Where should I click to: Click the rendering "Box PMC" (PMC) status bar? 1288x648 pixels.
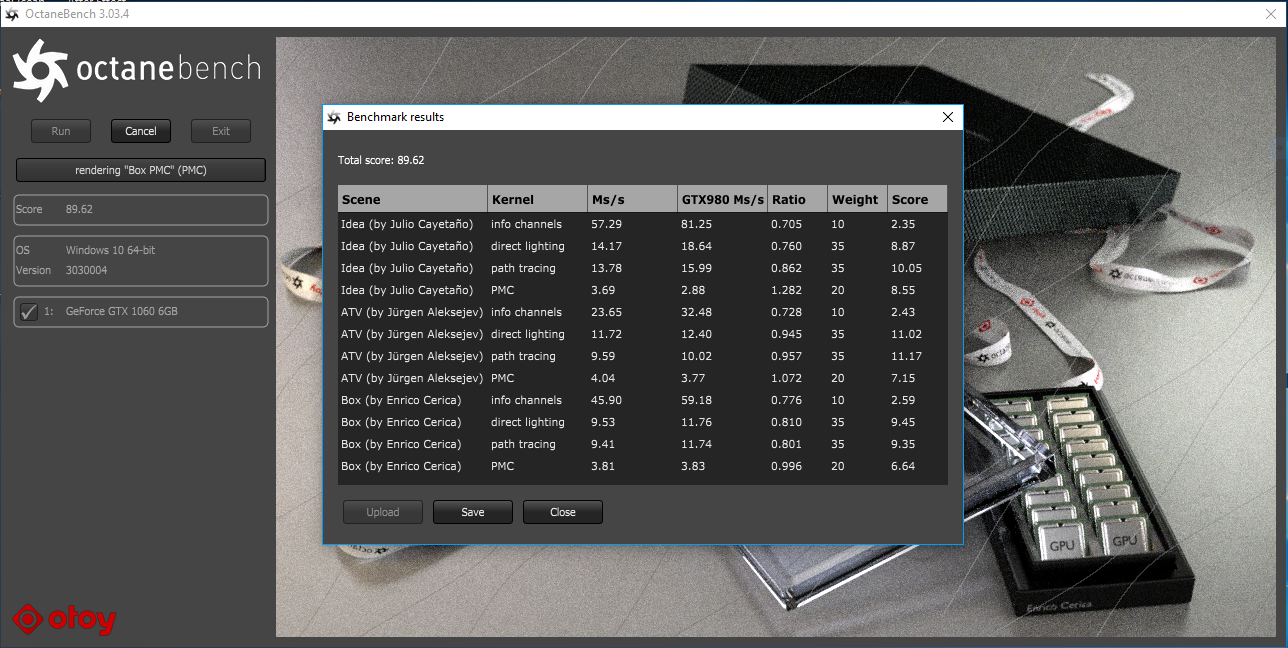(x=141, y=170)
